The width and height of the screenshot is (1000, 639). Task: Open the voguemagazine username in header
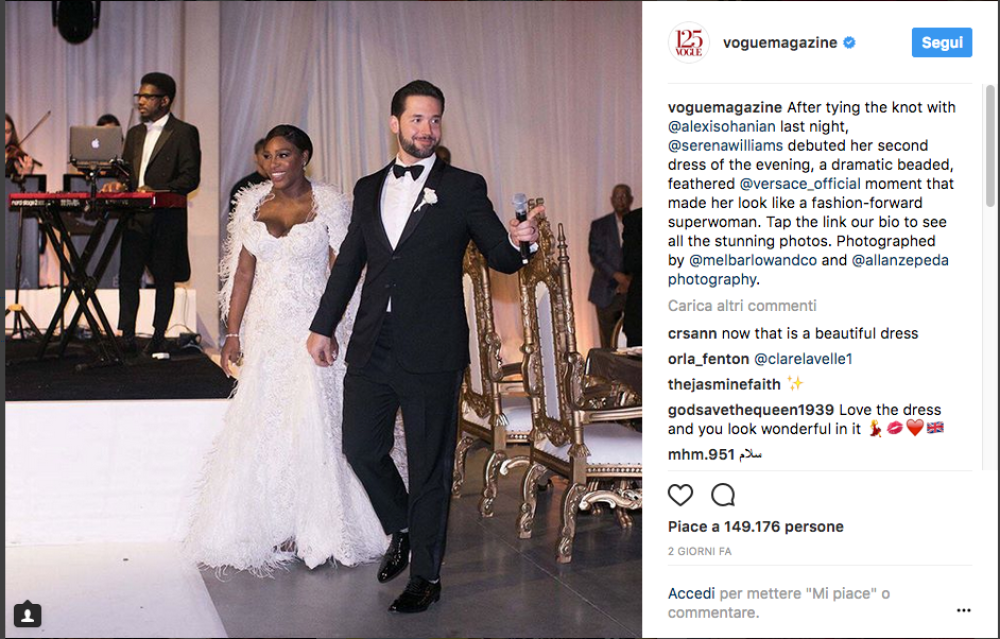click(x=779, y=43)
